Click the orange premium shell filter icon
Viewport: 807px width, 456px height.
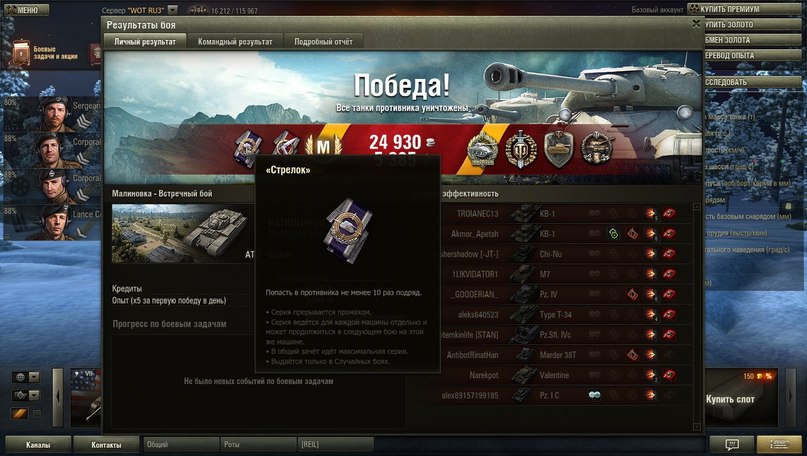coord(20,413)
